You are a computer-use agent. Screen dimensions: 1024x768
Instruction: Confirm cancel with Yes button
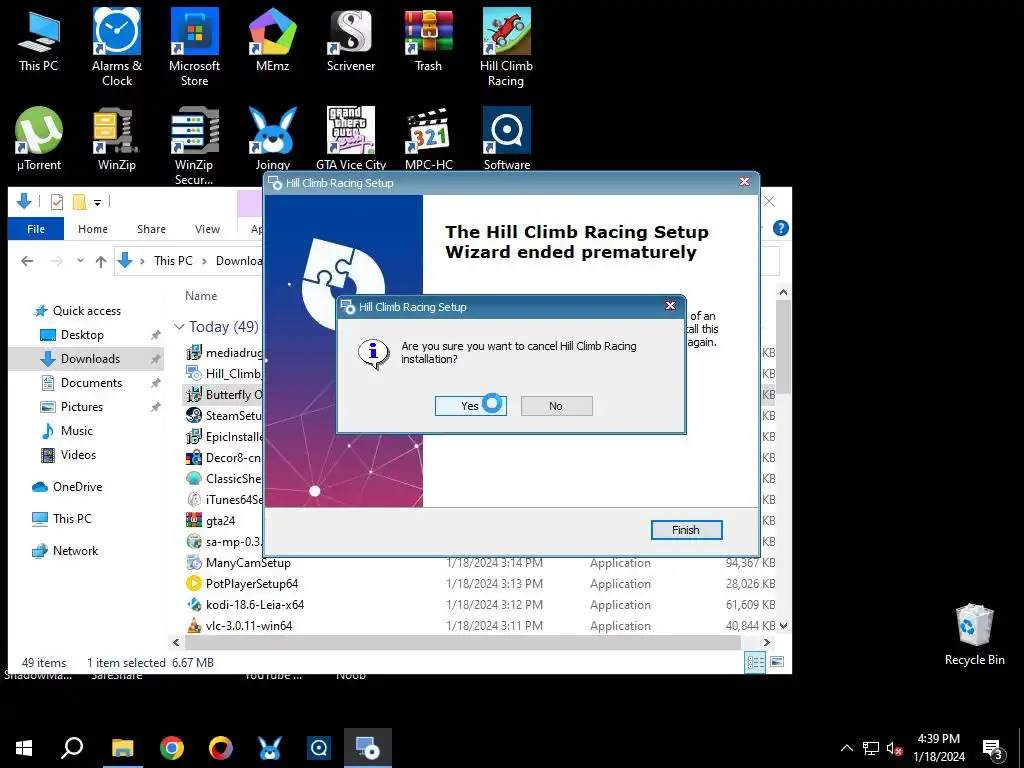(471, 406)
